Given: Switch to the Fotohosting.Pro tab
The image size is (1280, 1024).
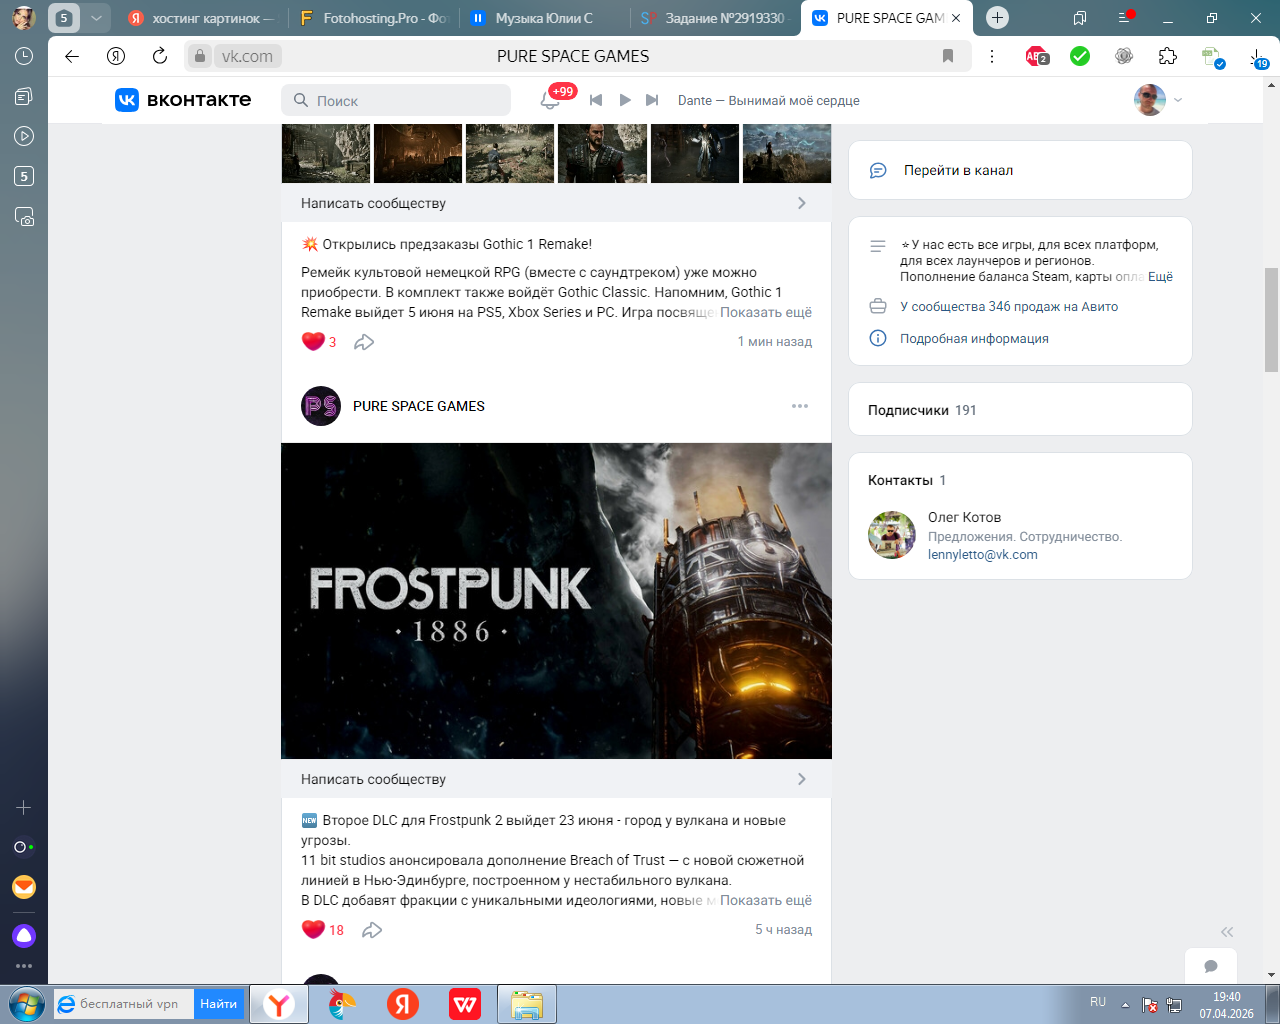Looking at the screenshot, I should pos(375,18).
